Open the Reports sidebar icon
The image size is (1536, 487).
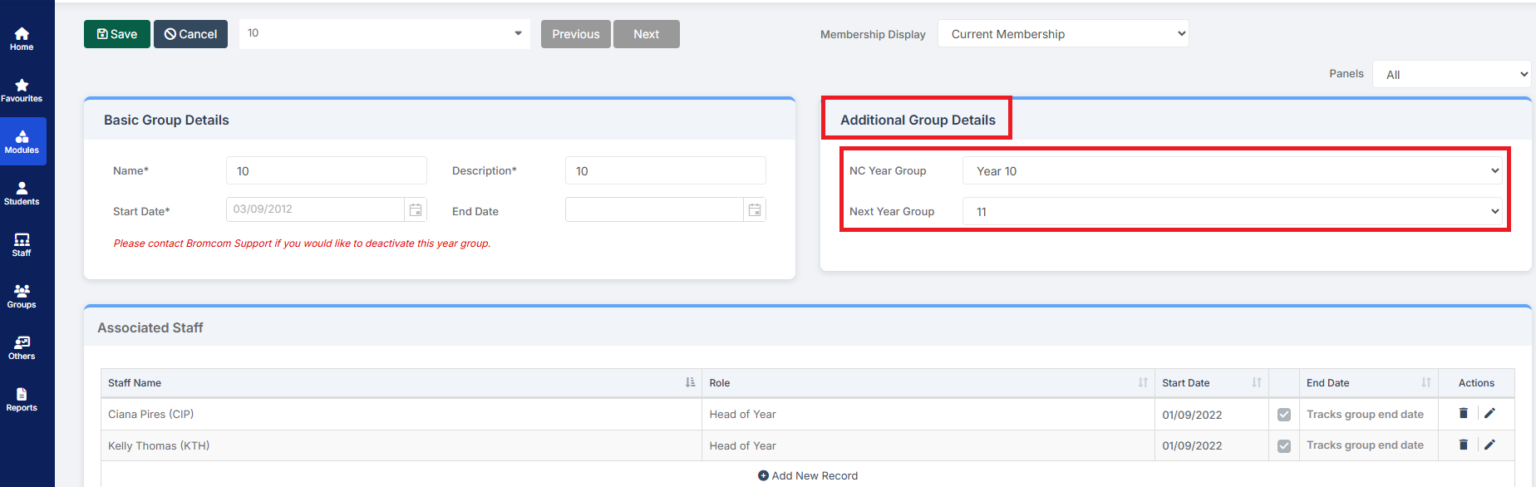click(22, 399)
